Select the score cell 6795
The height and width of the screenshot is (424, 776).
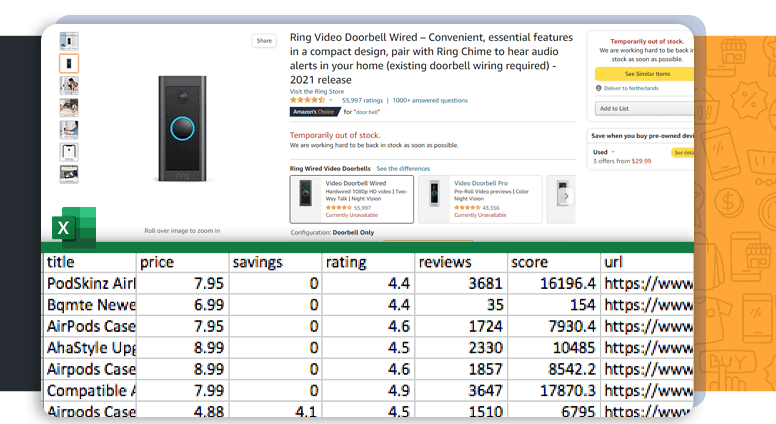pos(554,411)
